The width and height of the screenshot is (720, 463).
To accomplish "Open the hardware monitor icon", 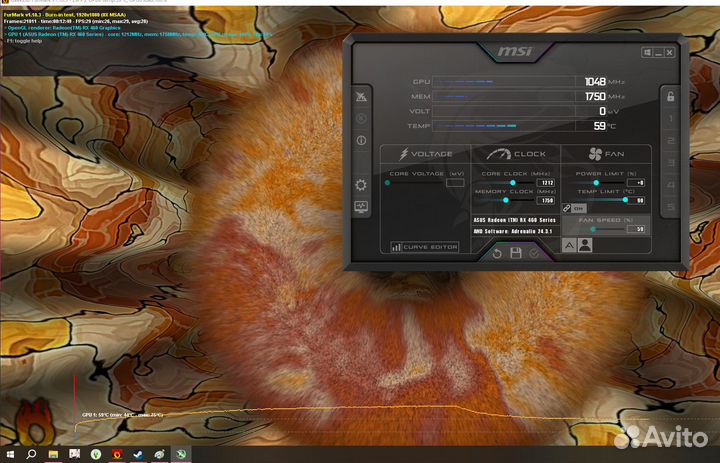I will pos(361,207).
